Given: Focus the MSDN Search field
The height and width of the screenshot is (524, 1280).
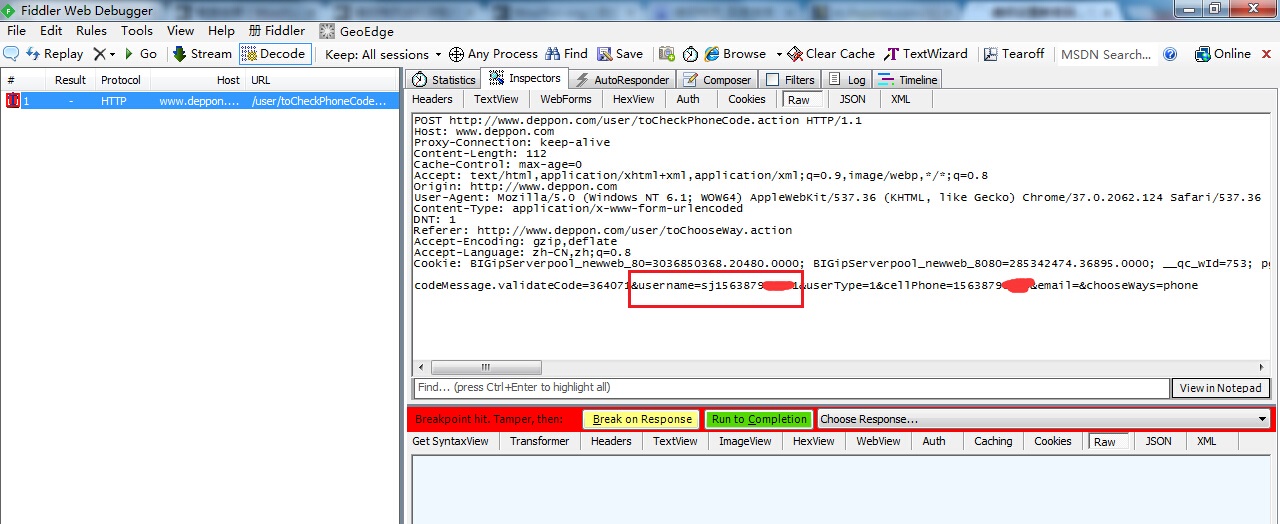Looking at the screenshot, I should point(1106,54).
